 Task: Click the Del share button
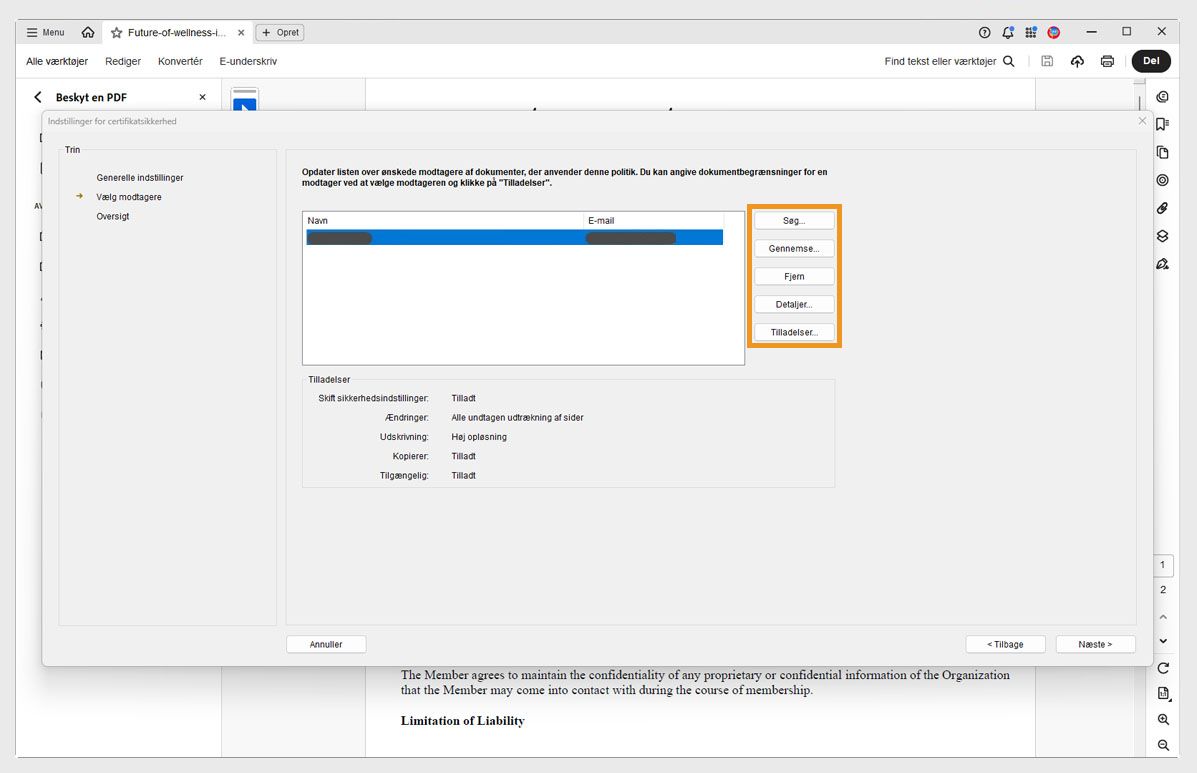pyautogui.click(x=1151, y=61)
